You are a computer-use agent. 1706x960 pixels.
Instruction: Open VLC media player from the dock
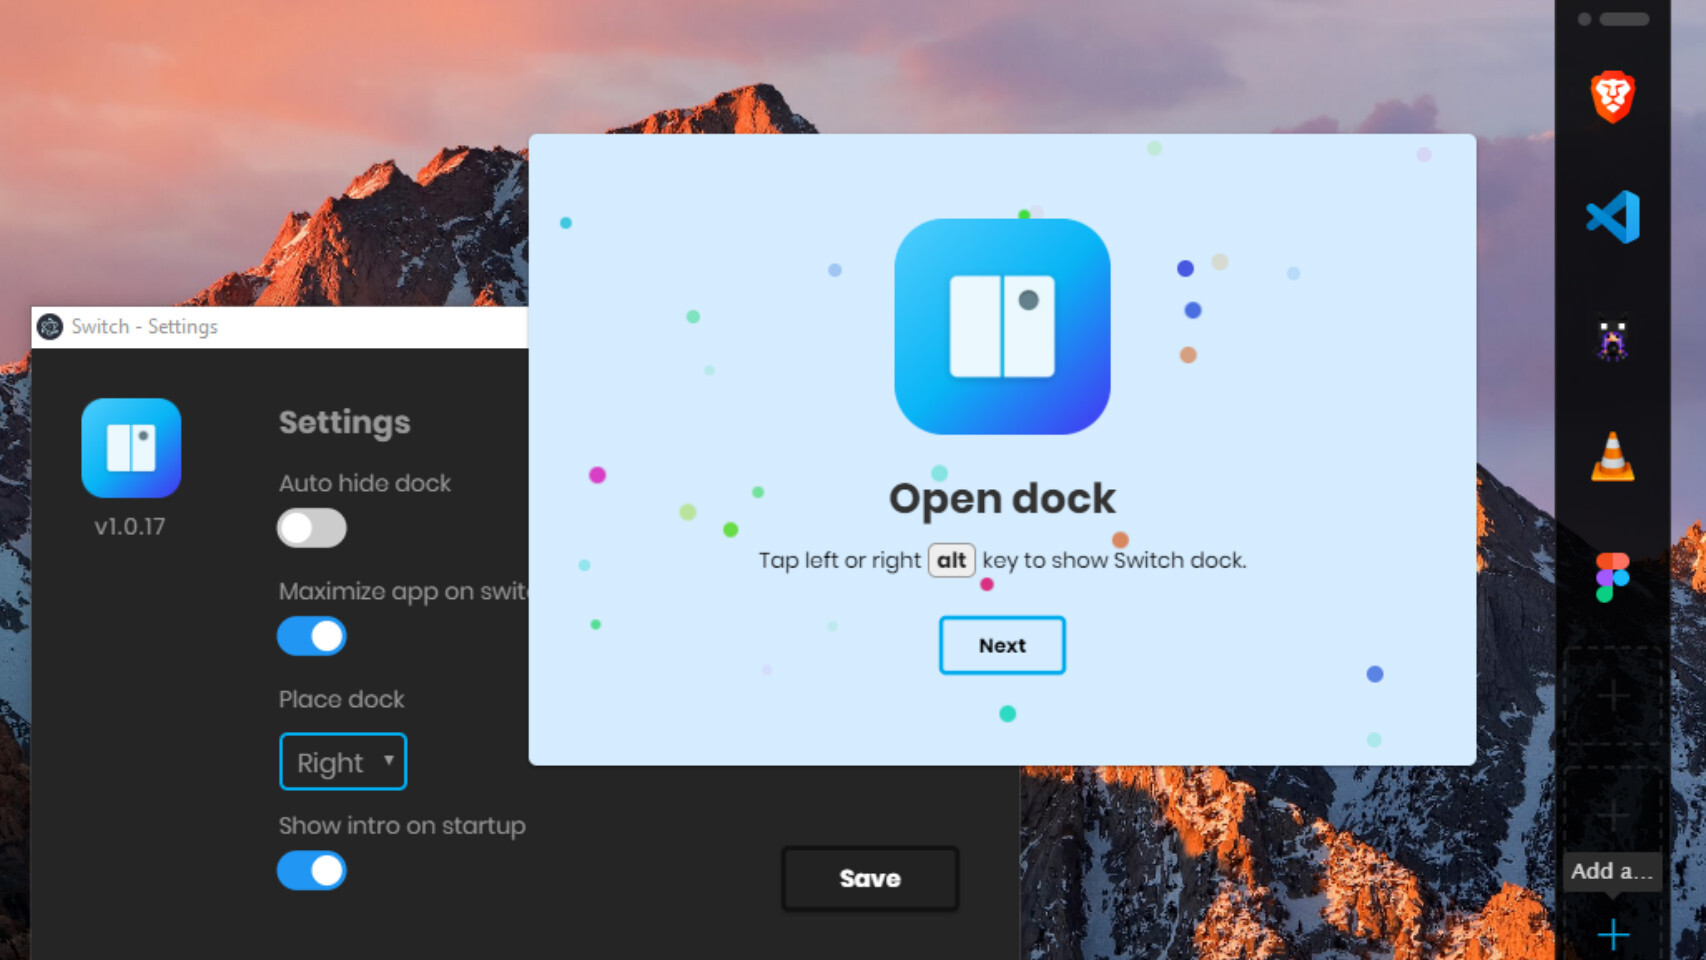pyautogui.click(x=1612, y=458)
